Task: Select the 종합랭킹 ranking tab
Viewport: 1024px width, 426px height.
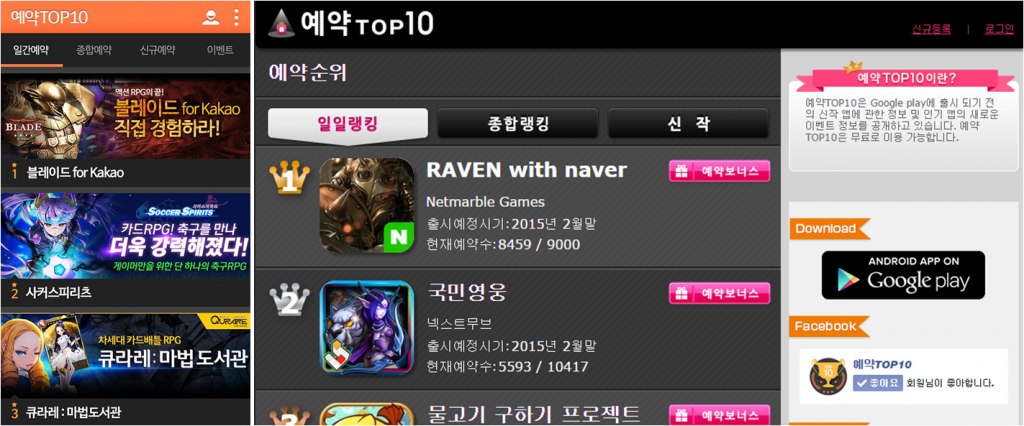Action: [518, 123]
